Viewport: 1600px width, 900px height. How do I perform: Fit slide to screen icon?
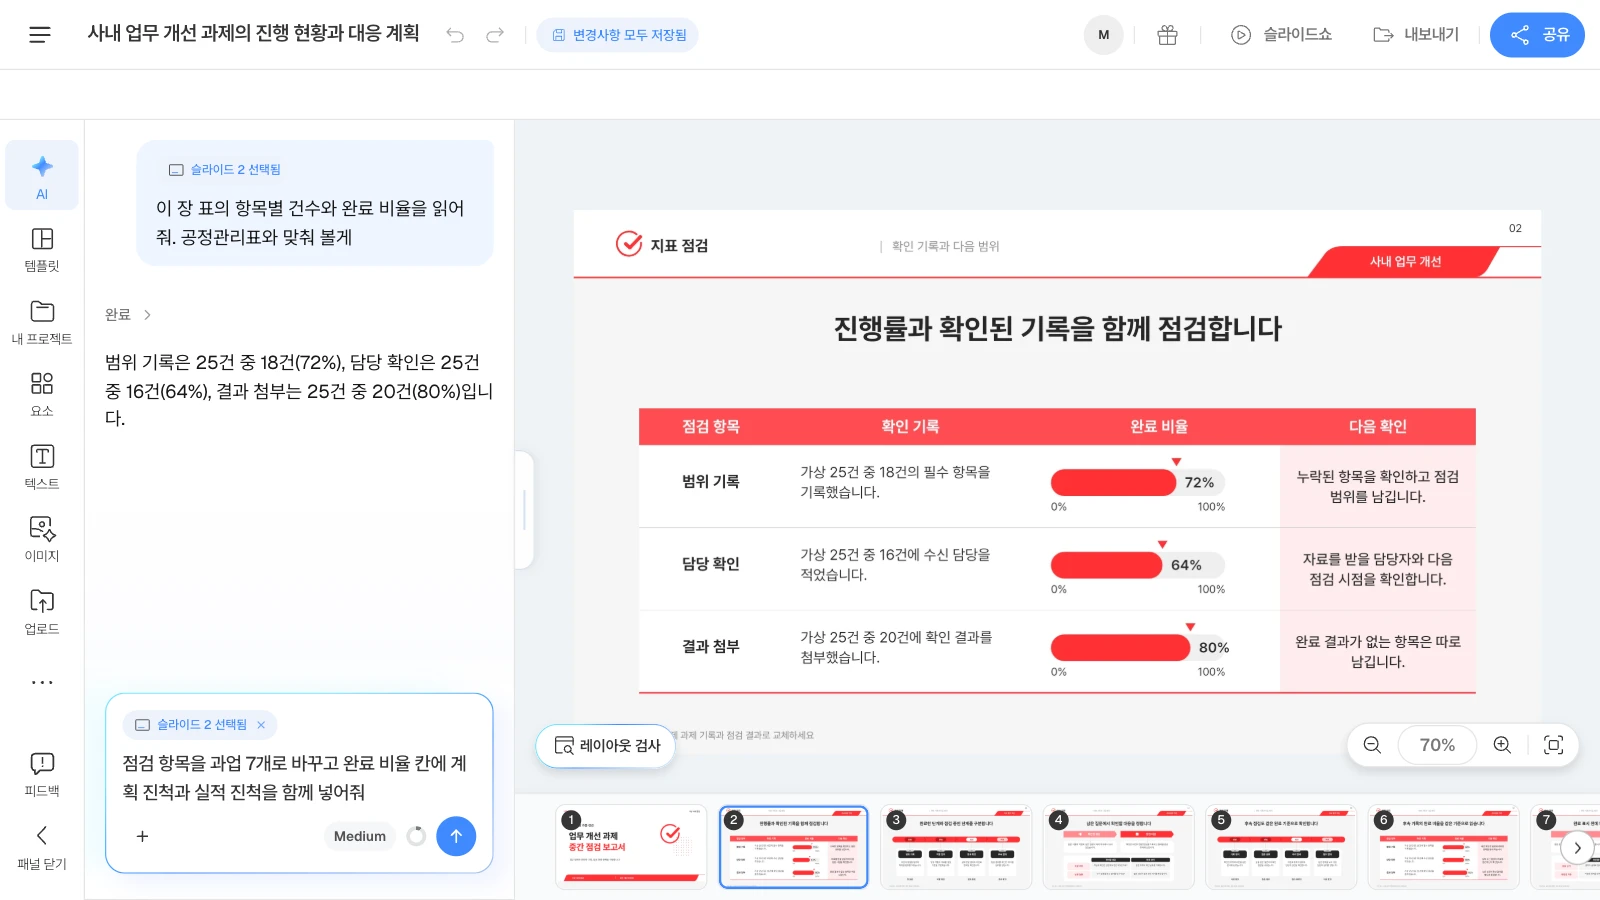(1553, 745)
